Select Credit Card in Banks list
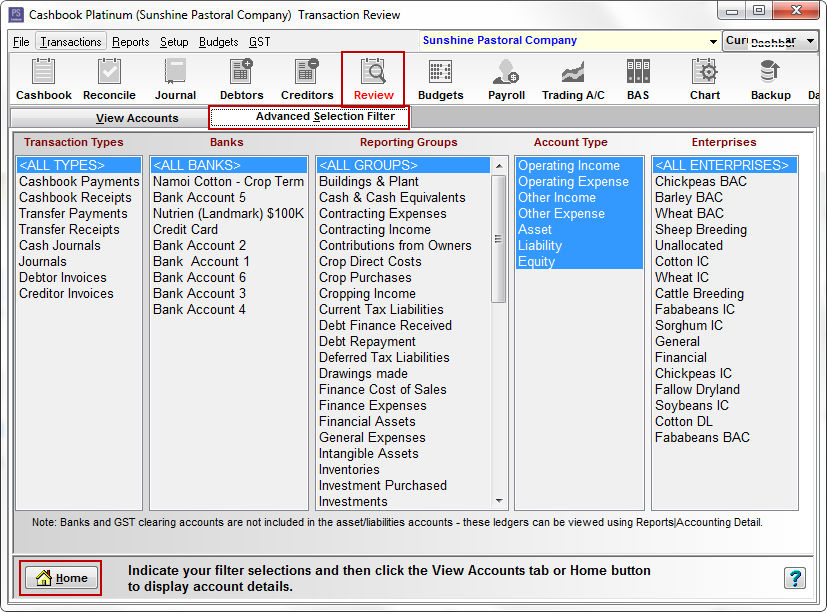 coord(229,230)
